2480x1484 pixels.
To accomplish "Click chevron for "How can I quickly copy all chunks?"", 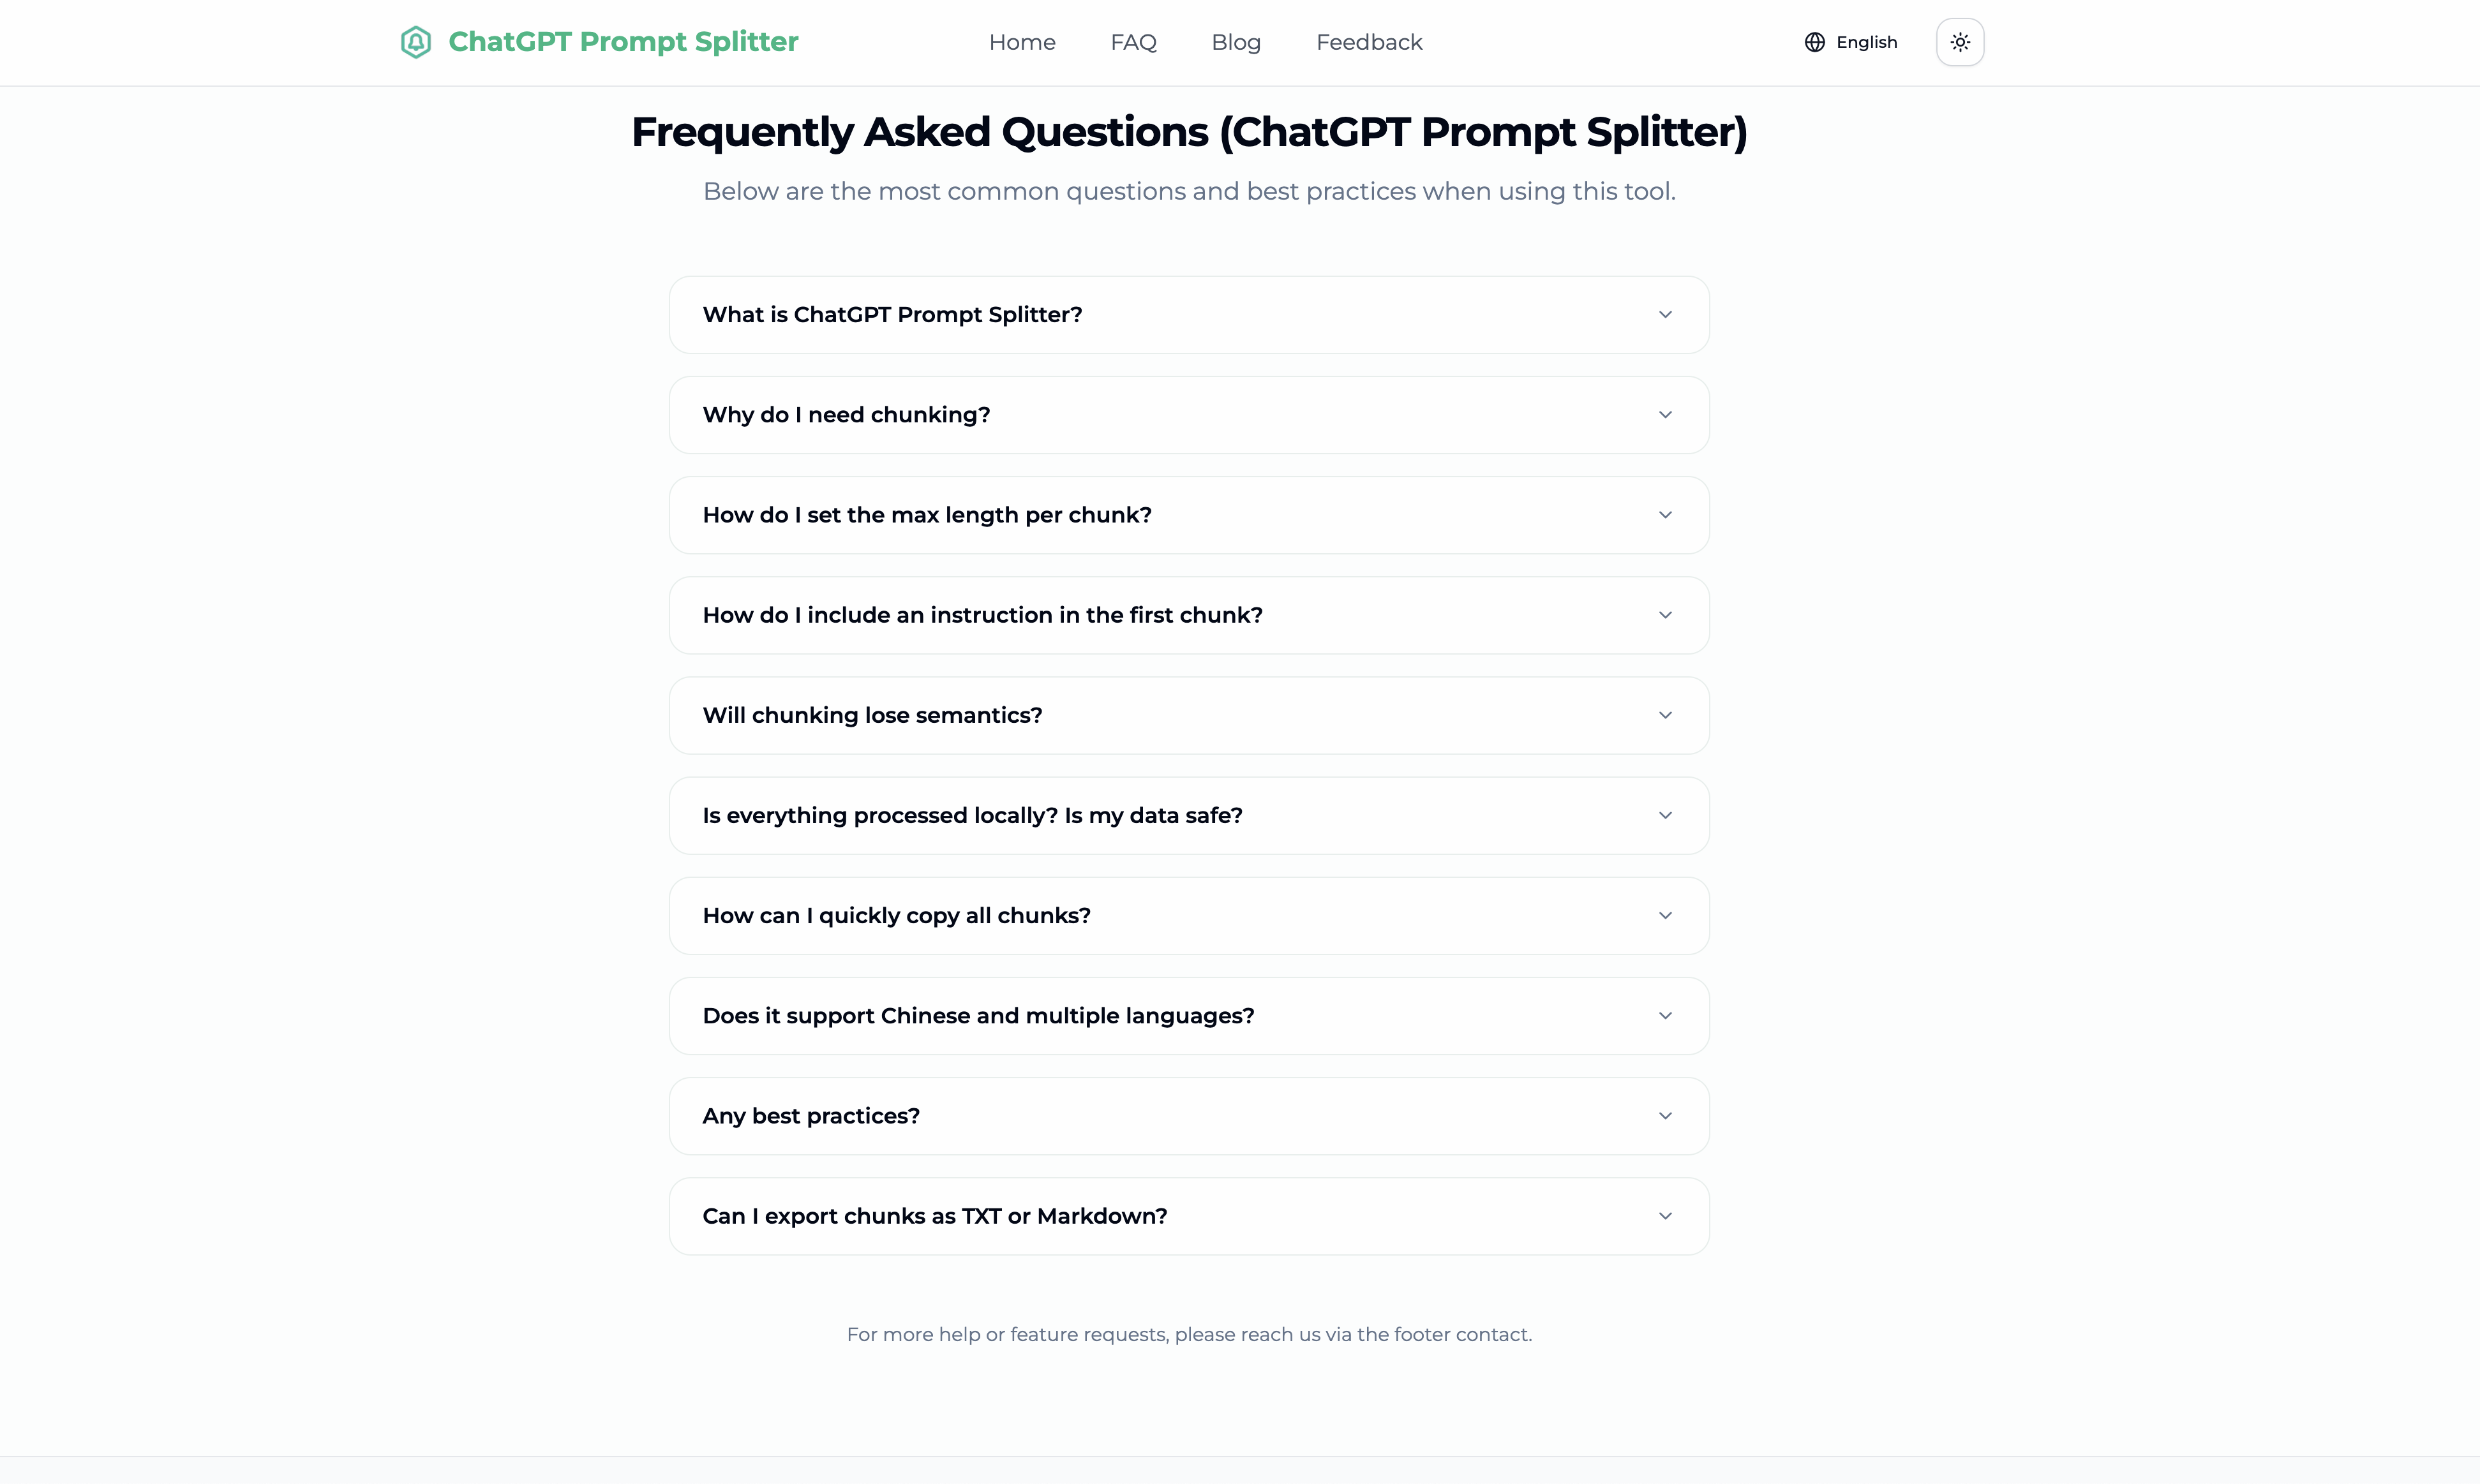I will point(1665,916).
